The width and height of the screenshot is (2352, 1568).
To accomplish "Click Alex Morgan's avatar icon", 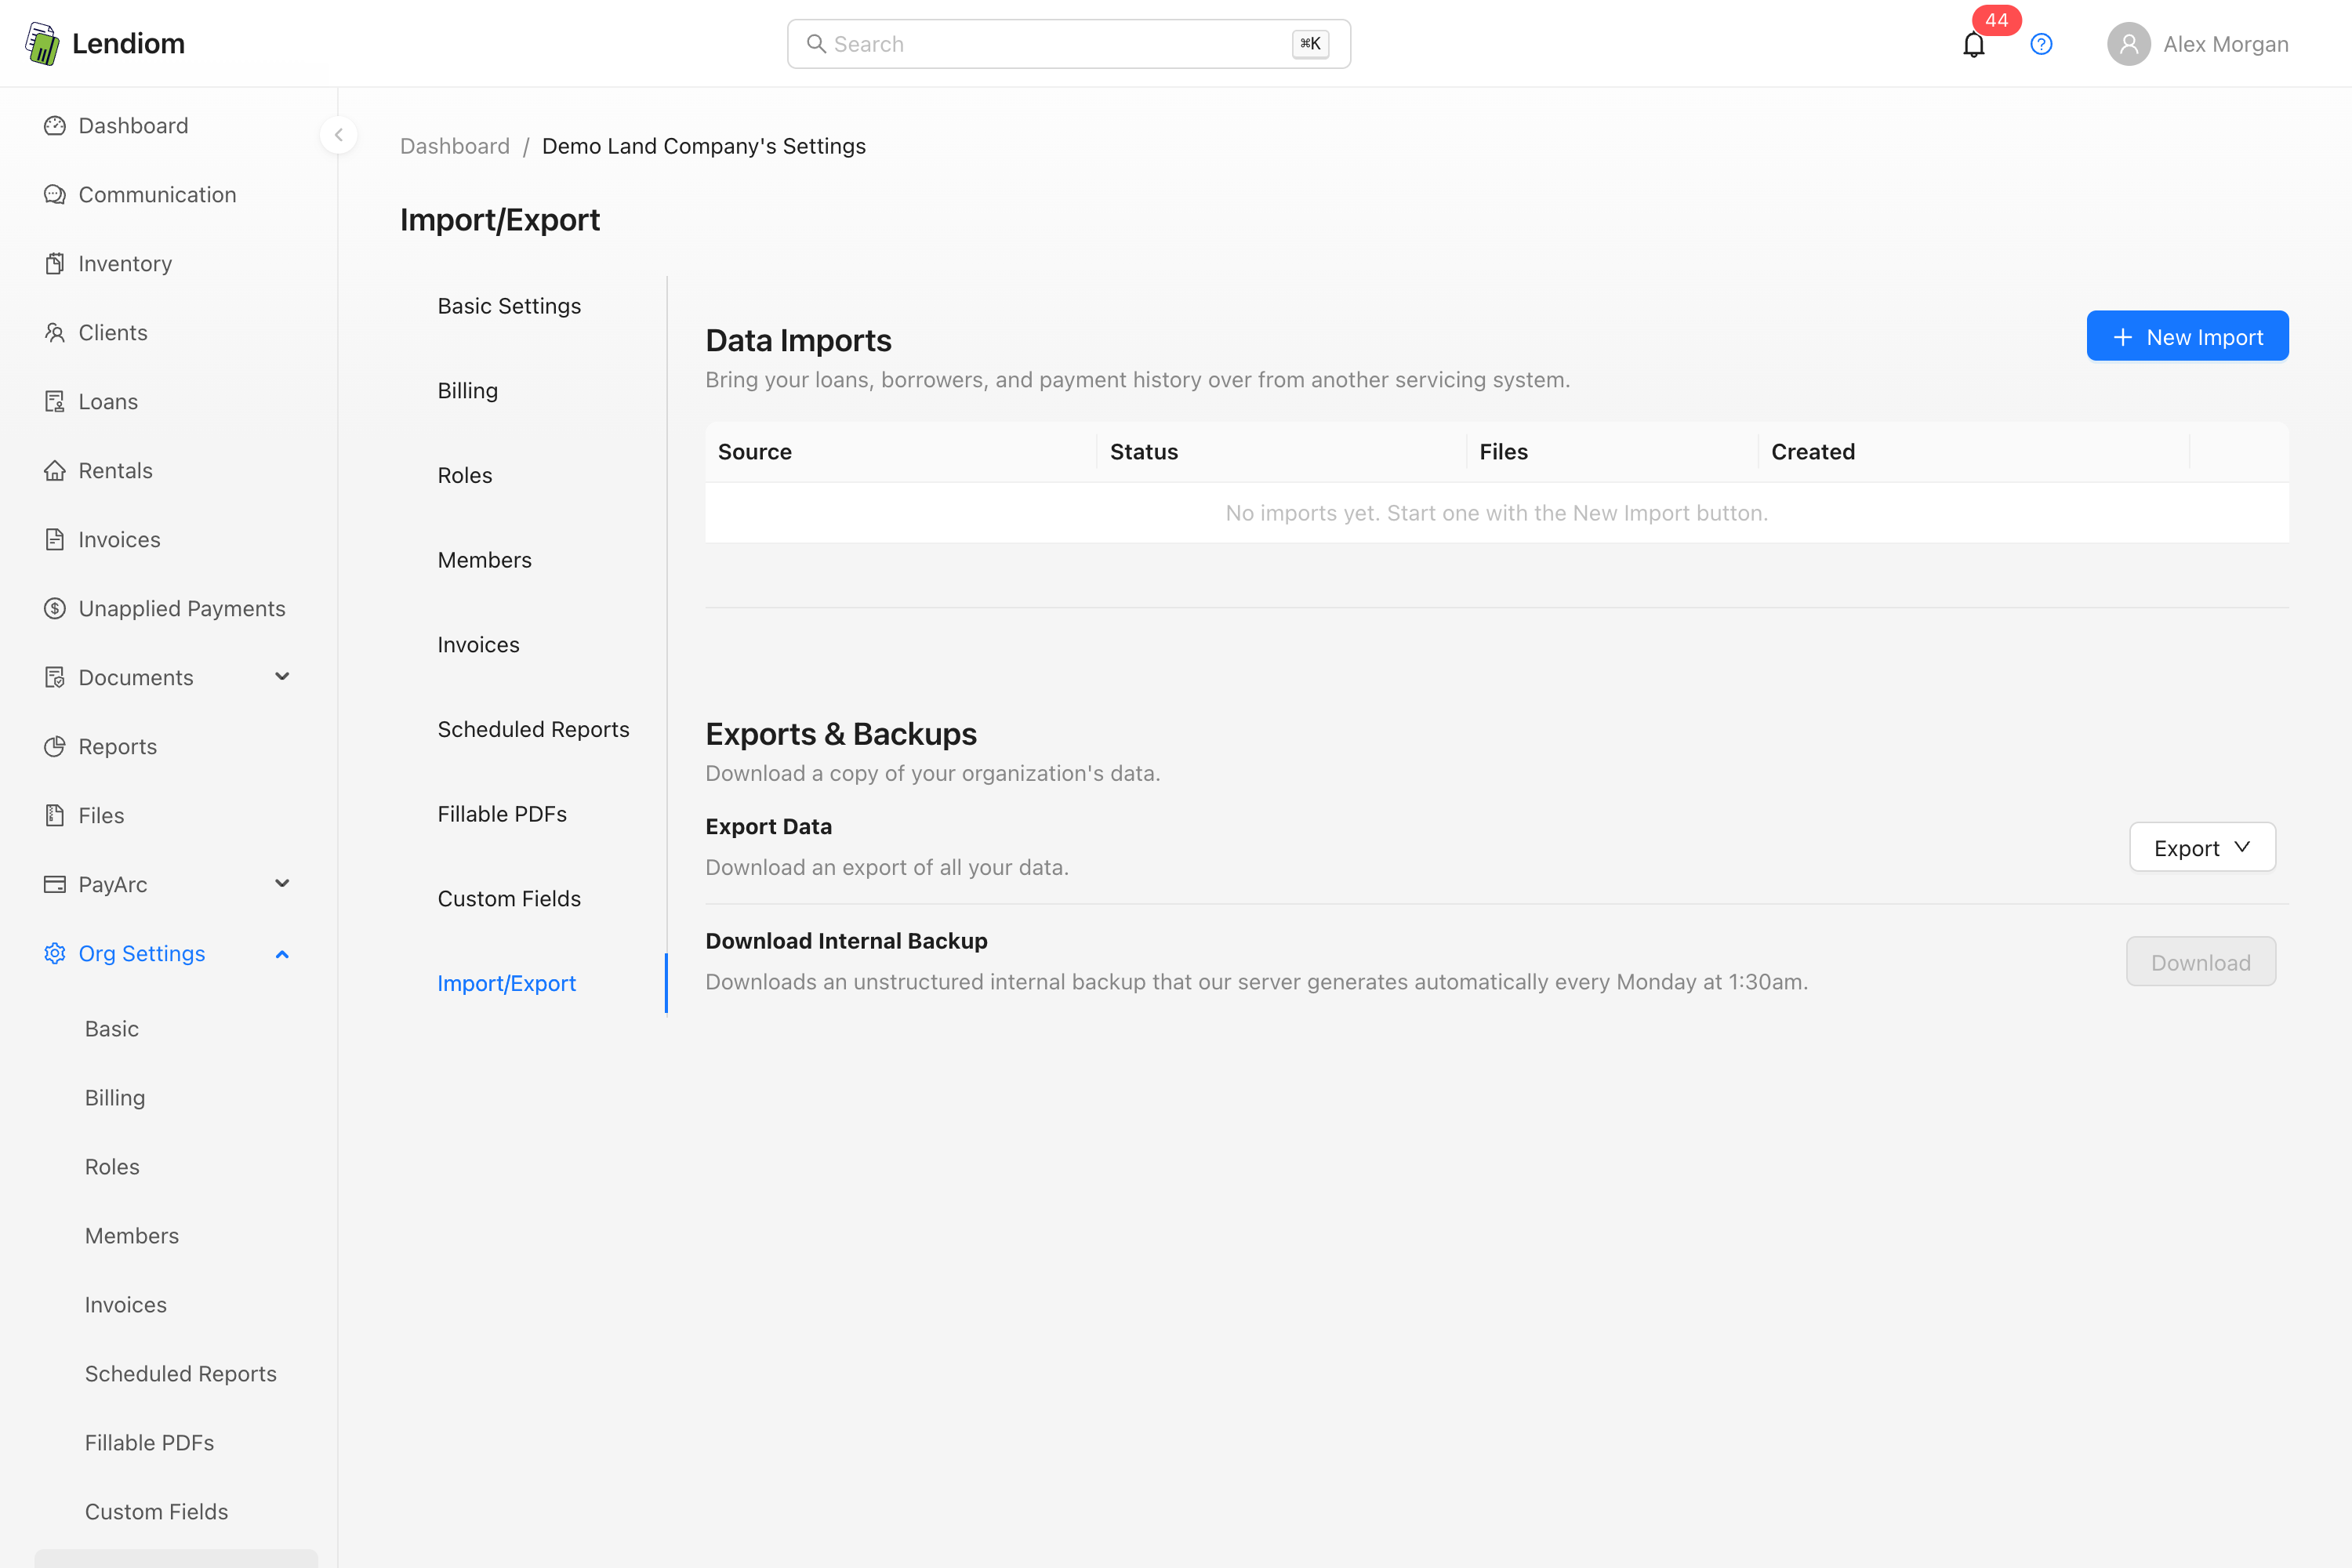I will [2128, 44].
